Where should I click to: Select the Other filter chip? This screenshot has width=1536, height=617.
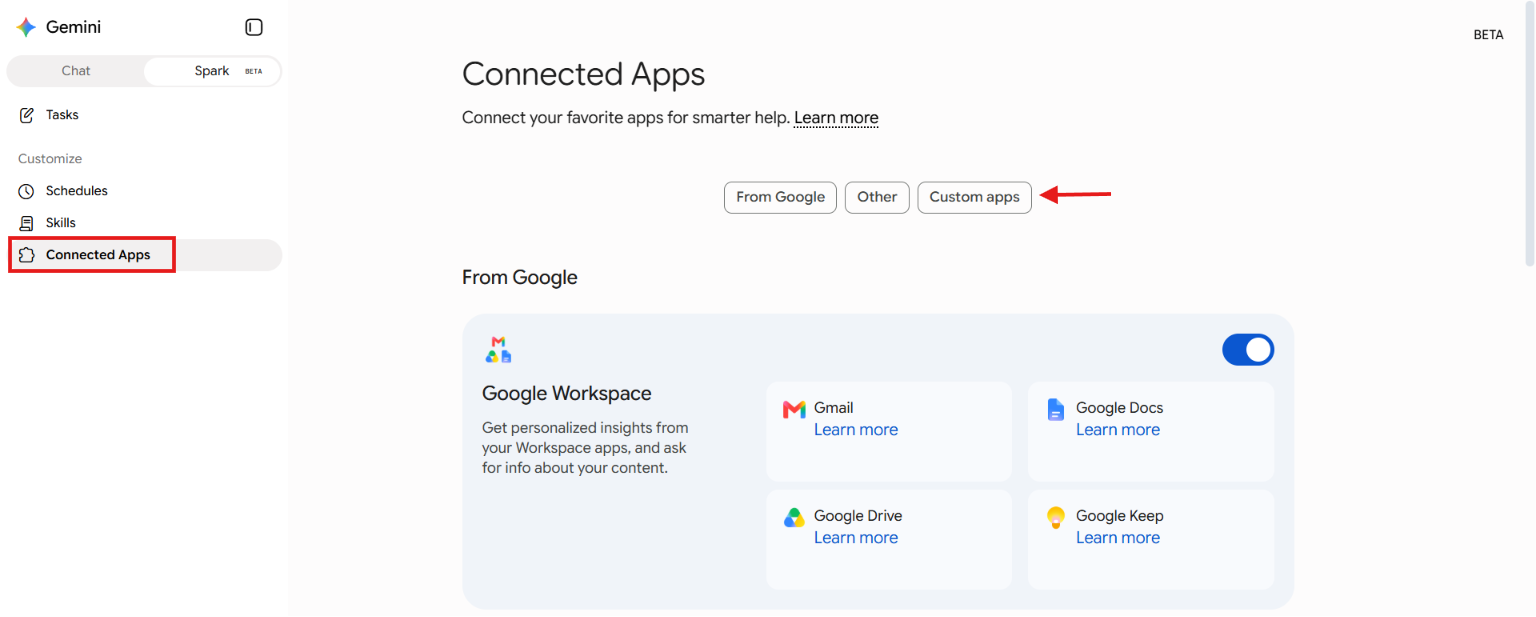click(877, 197)
